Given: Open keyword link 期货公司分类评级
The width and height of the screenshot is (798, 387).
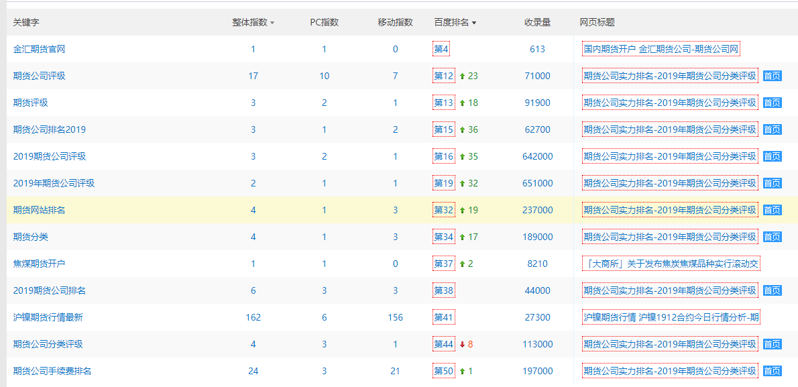Looking at the screenshot, I should (48, 344).
